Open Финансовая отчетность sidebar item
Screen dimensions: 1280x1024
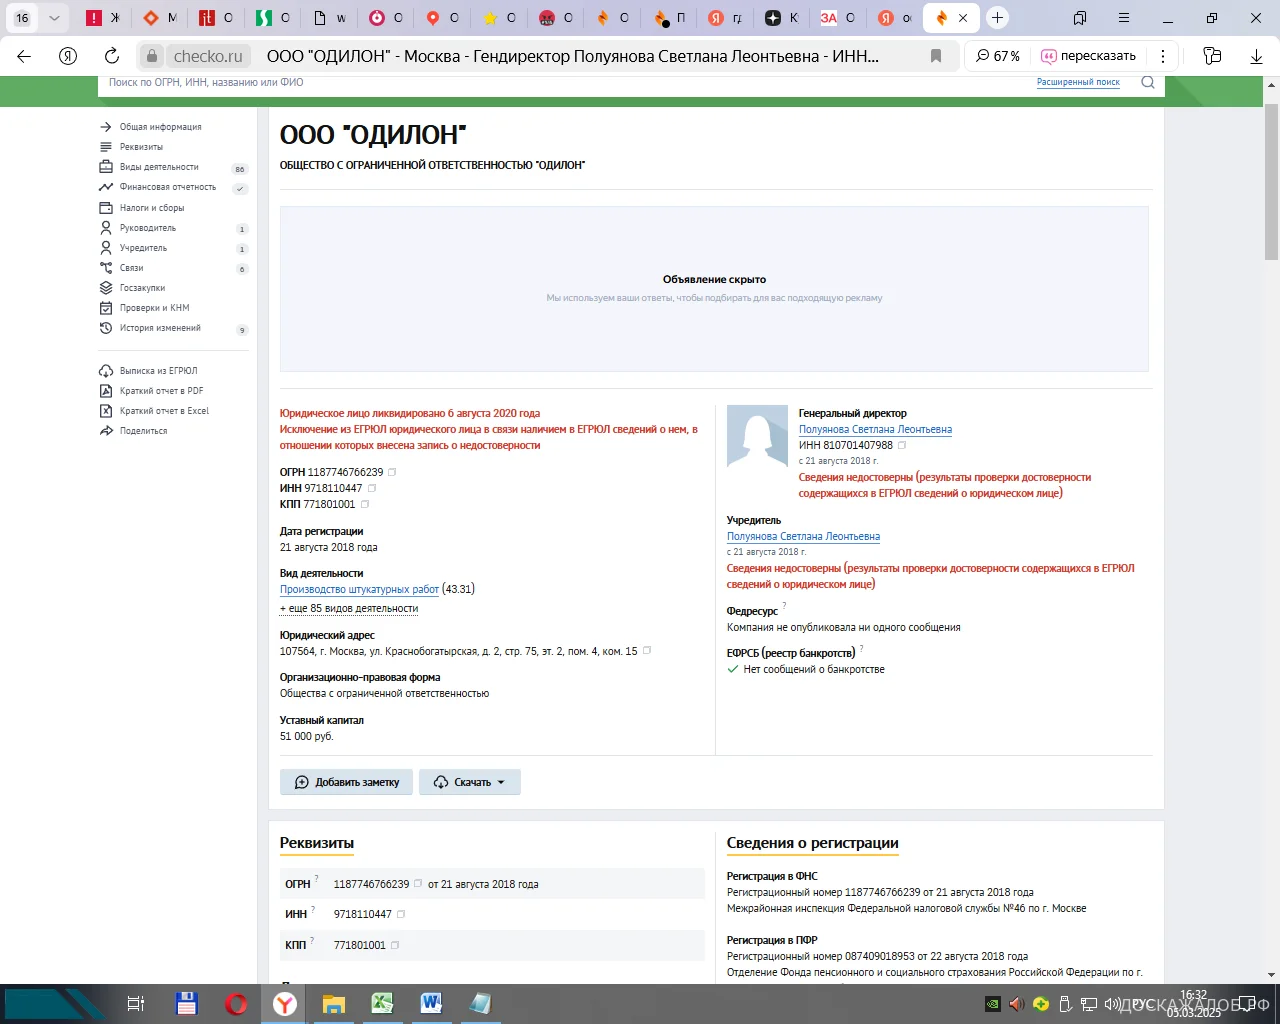[167, 187]
